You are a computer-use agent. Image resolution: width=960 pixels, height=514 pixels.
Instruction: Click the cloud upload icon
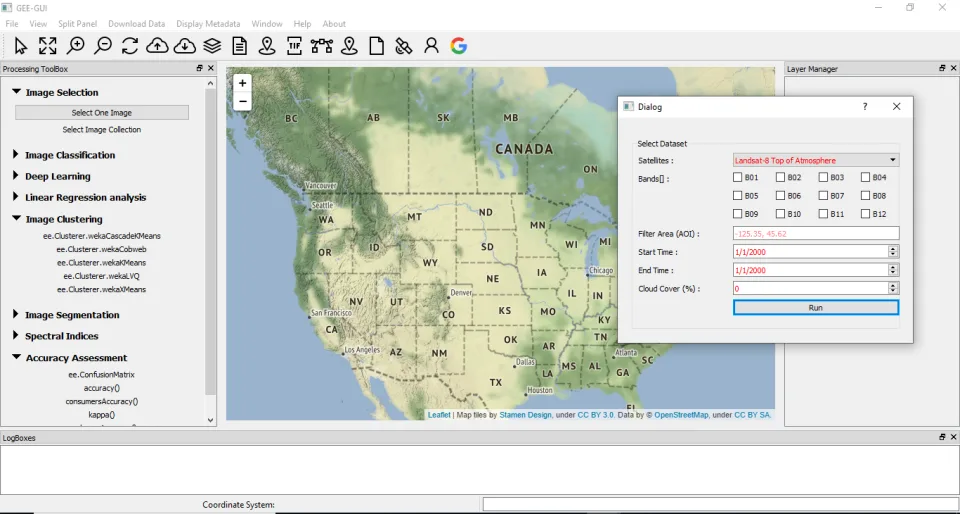coord(157,46)
